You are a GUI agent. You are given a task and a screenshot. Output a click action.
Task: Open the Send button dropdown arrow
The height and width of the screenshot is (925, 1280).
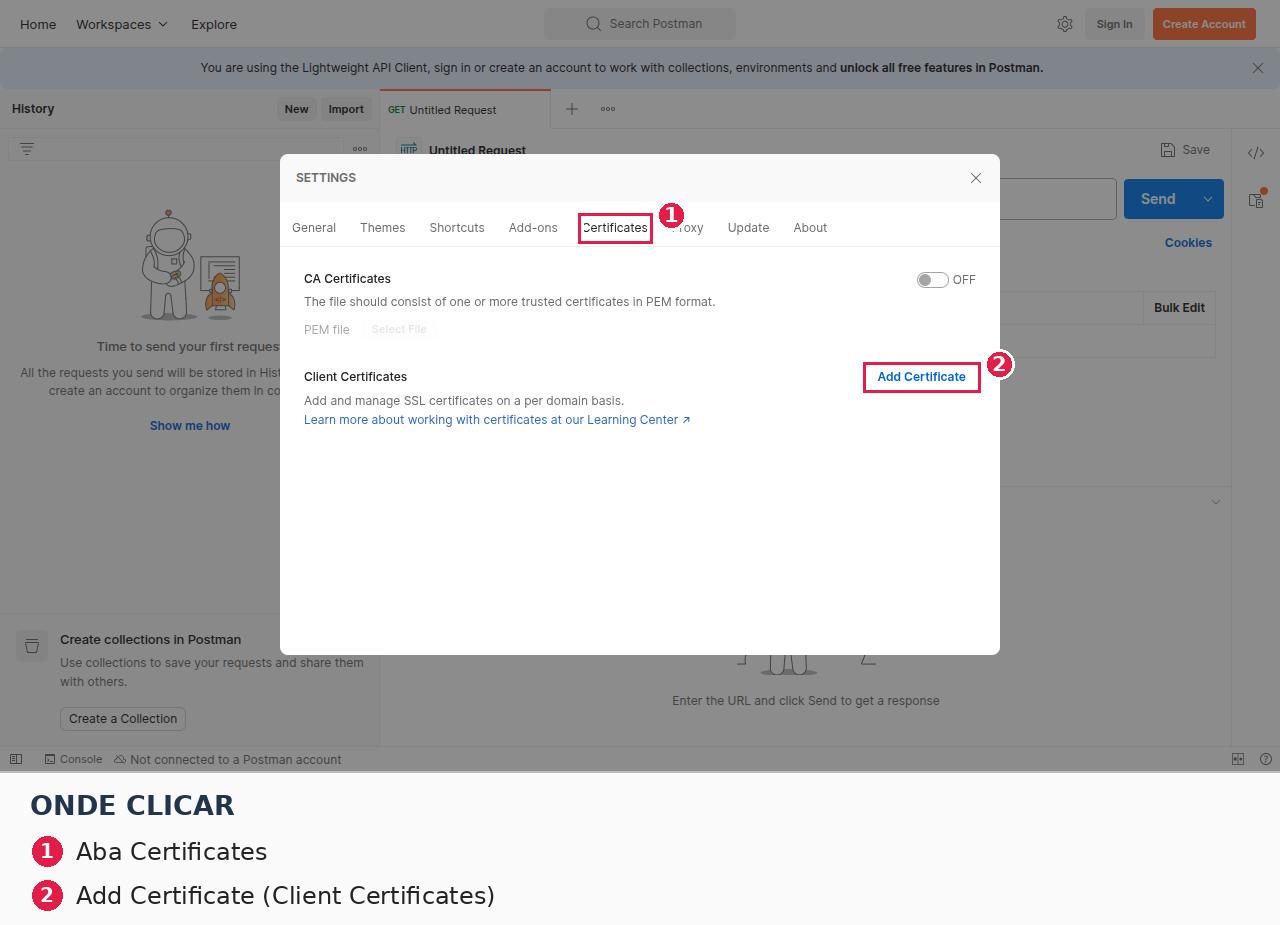coord(1208,199)
